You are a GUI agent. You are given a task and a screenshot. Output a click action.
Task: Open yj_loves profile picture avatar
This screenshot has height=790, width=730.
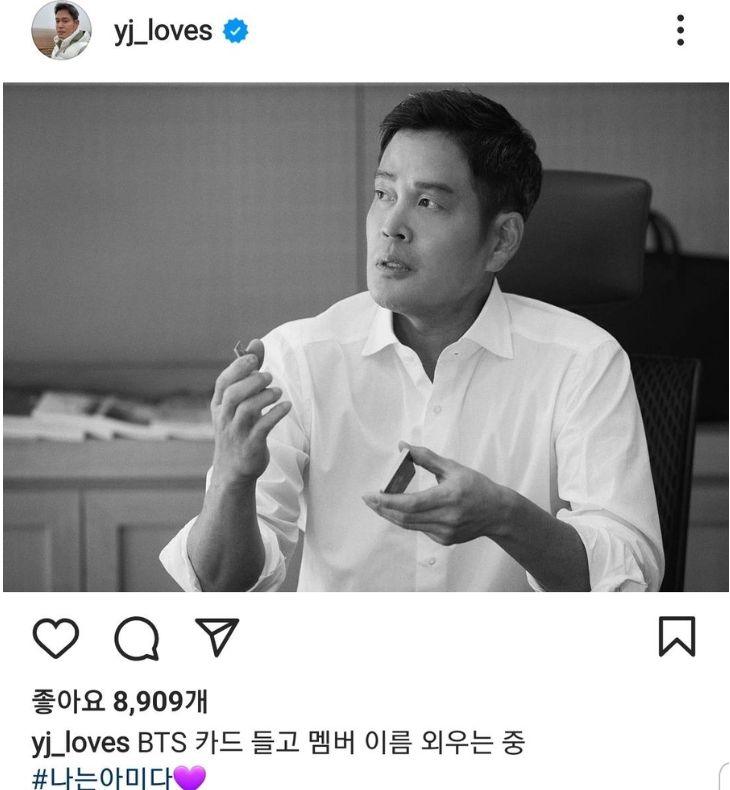coord(61,30)
